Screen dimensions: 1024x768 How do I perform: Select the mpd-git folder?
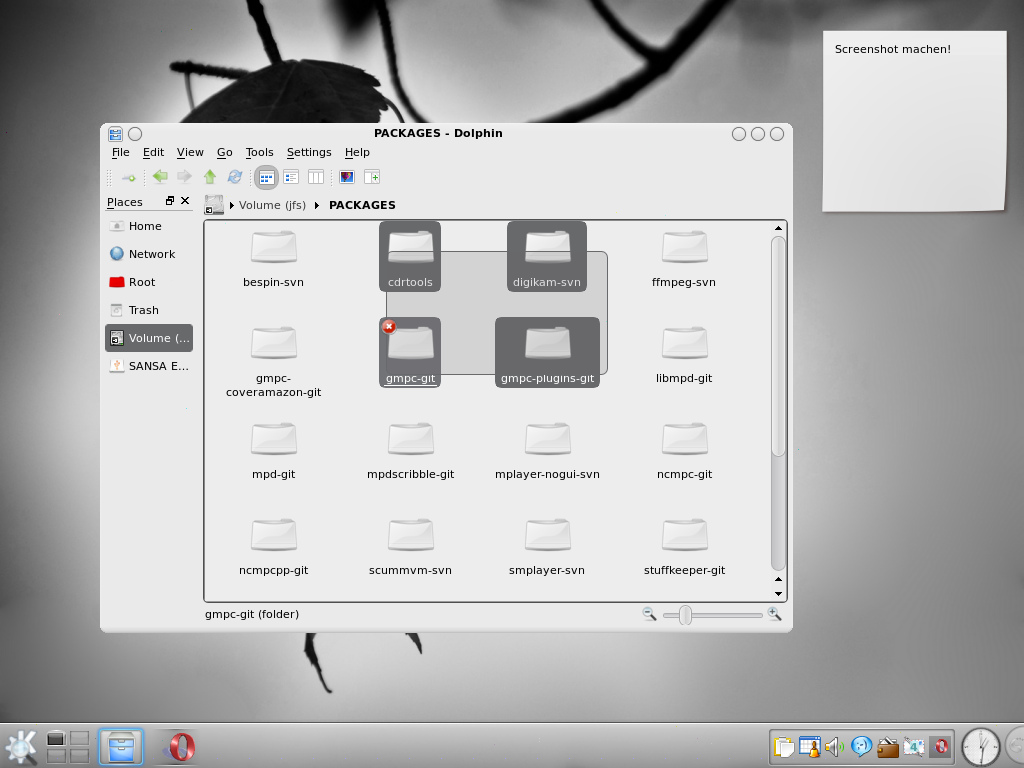(x=274, y=451)
